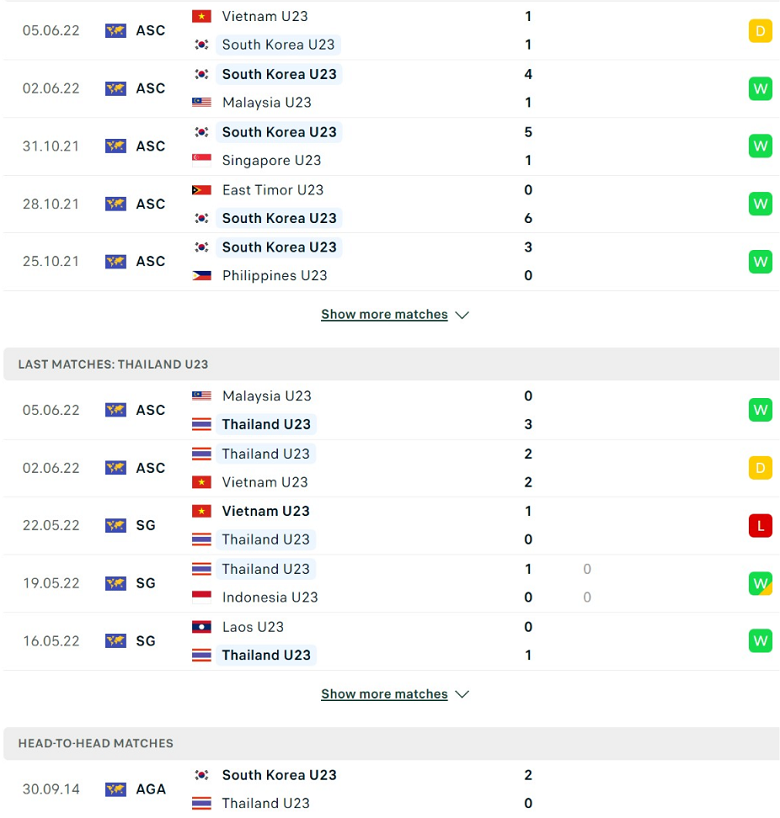Select the highlighted Thailand U23 name at 16.05.22
780x818 pixels.
[x=266, y=655]
